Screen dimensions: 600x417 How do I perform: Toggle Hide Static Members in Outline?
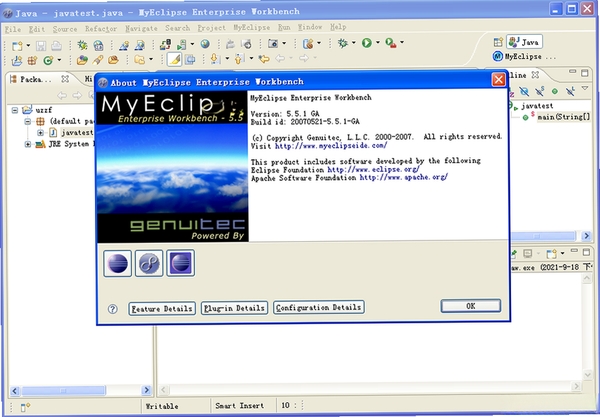(x=540, y=91)
